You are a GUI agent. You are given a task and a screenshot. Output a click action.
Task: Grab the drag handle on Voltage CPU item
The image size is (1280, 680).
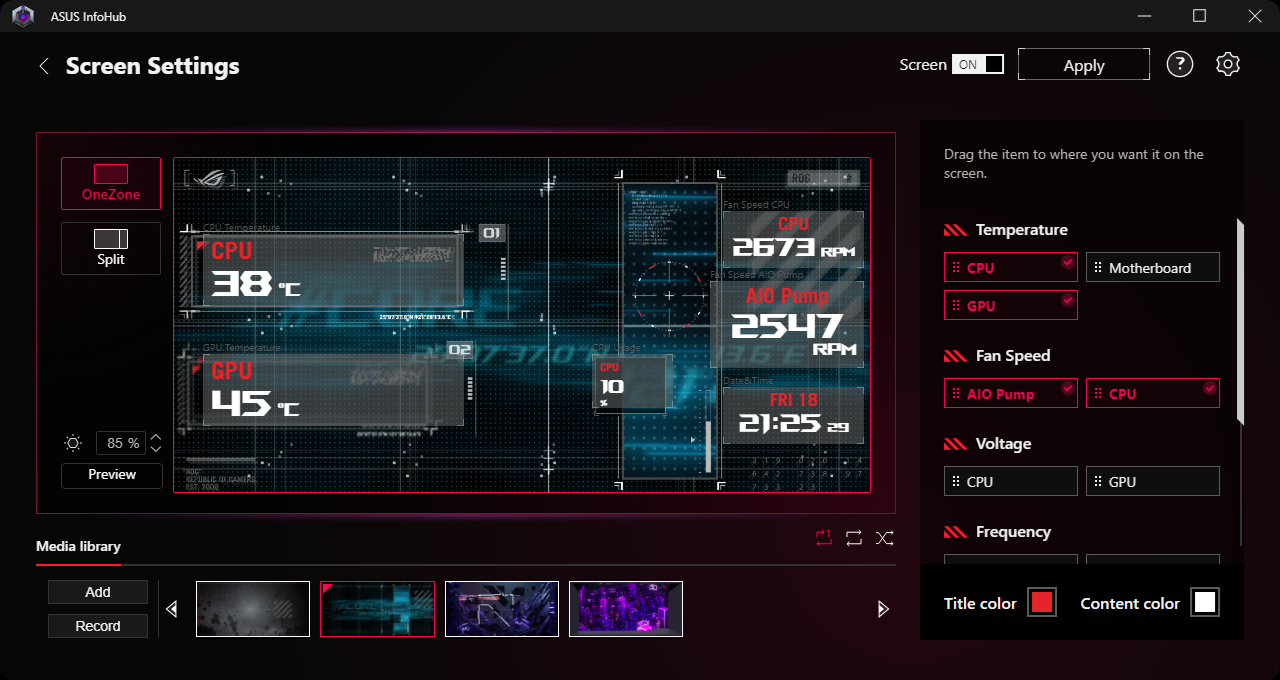pyautogui.click(x=956, y=482)
